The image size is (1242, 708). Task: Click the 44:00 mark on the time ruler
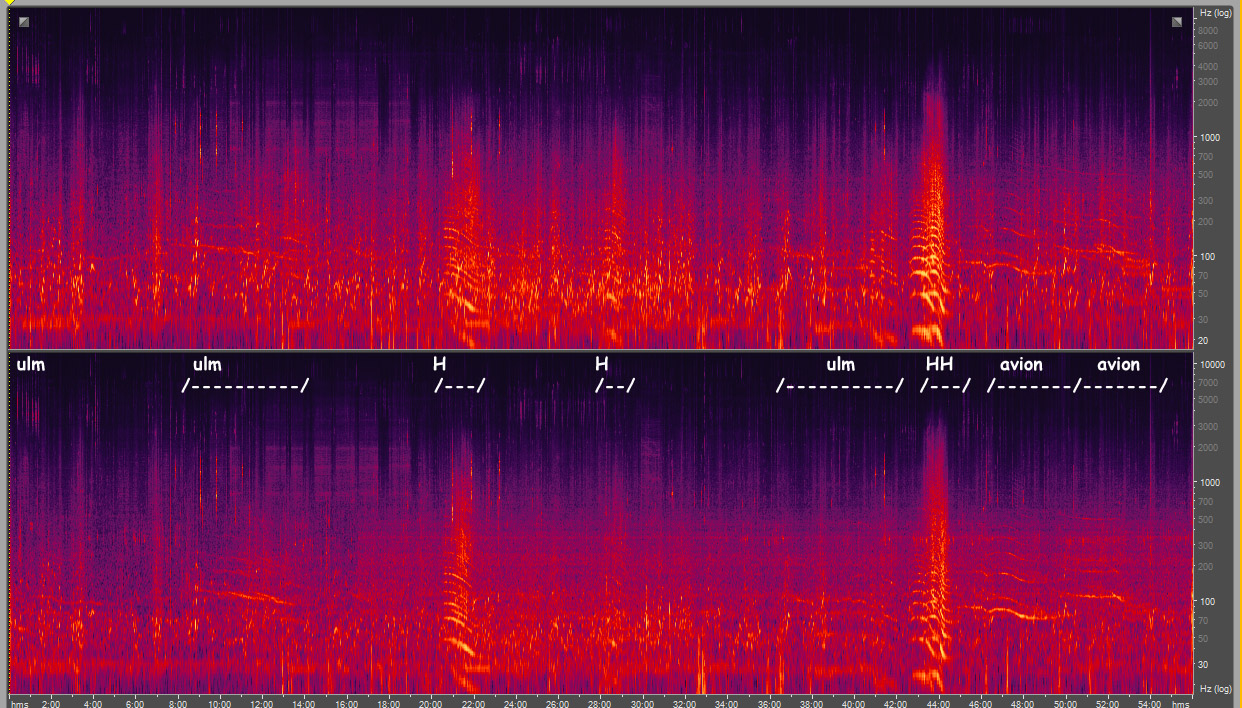(939, 703)
